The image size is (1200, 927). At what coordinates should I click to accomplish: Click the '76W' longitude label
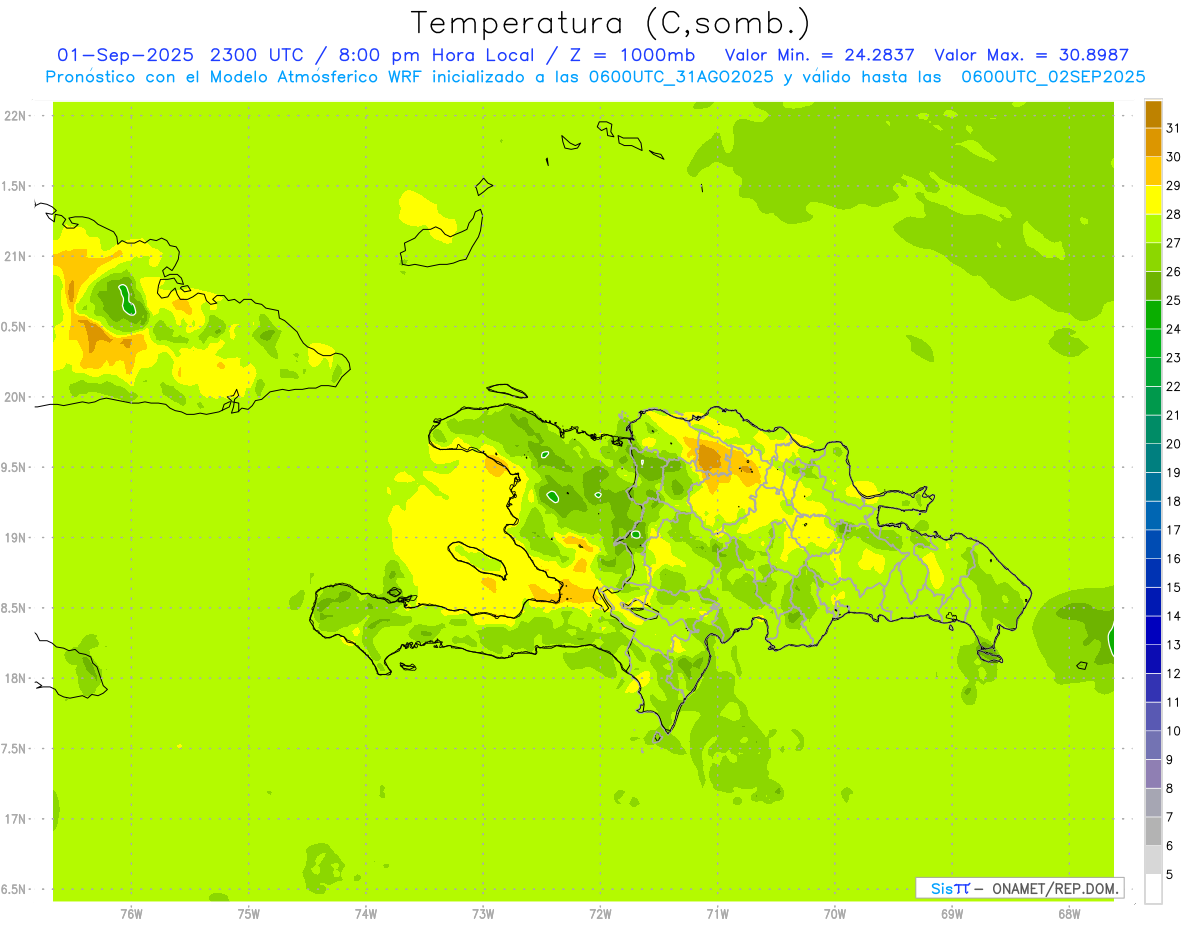(131, 914)
